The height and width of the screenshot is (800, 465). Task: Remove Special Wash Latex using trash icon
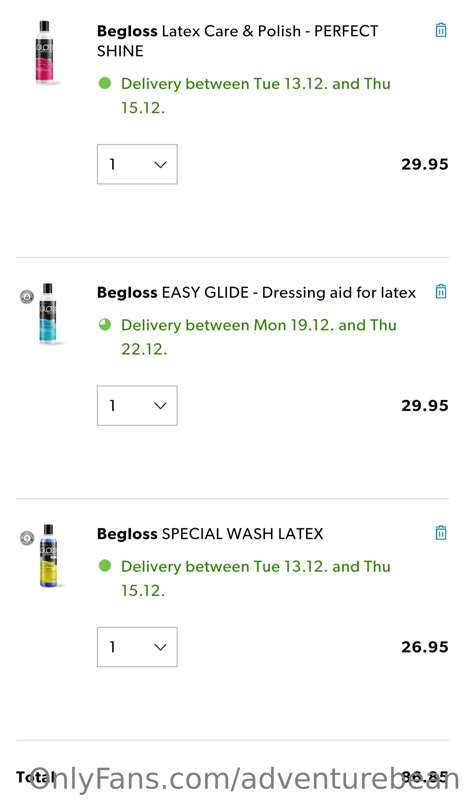click(x=441, y=533)
